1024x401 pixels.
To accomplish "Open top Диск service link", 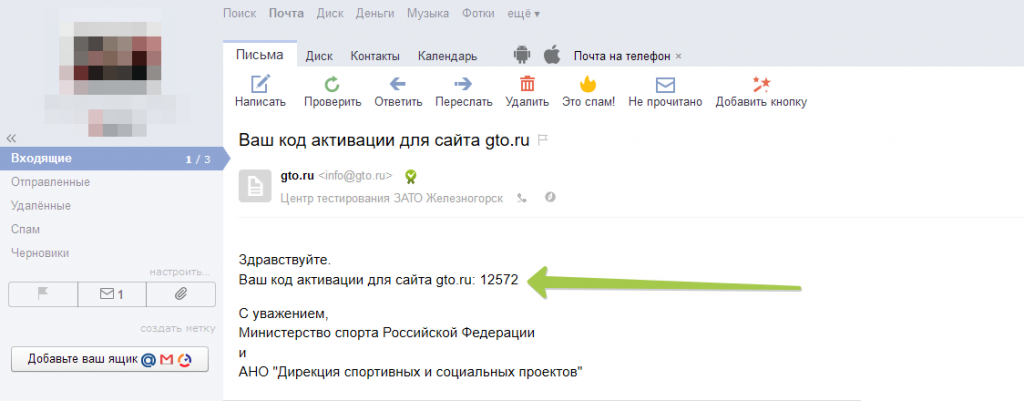I will point(330,13).
